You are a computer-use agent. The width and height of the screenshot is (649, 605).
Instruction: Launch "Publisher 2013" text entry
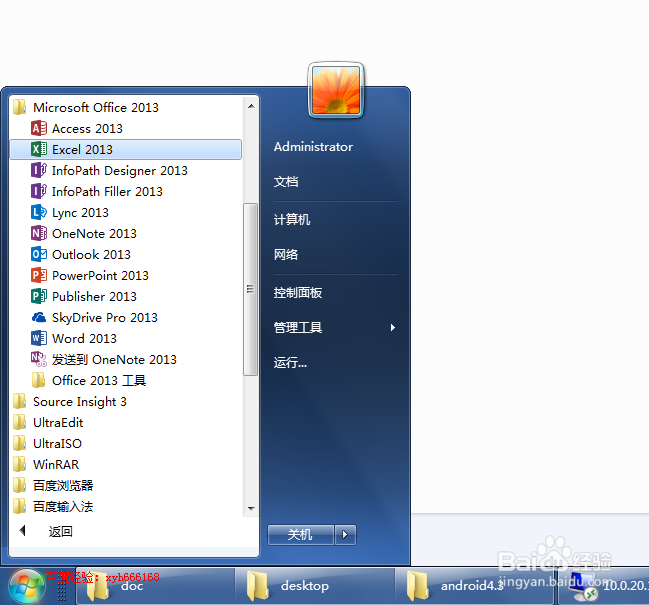coord(94,297)
